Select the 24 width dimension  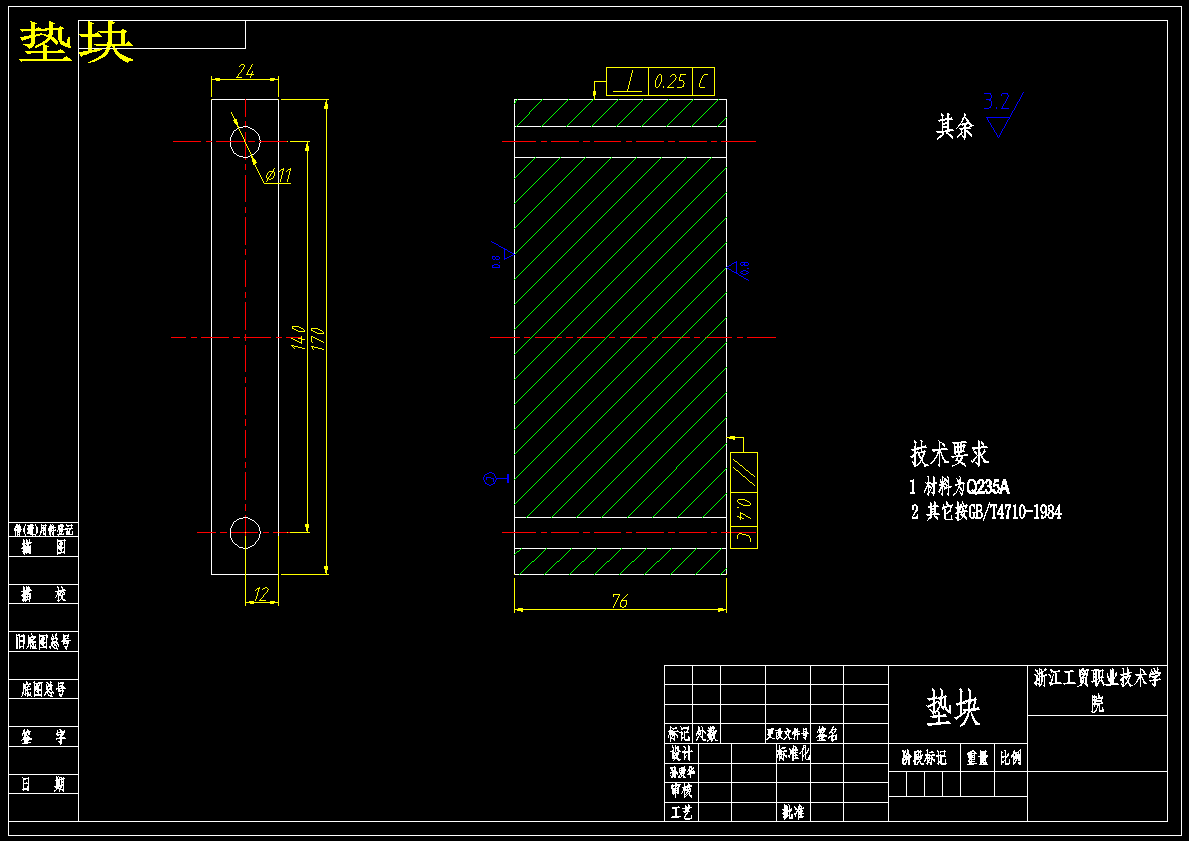pos(245,71)
